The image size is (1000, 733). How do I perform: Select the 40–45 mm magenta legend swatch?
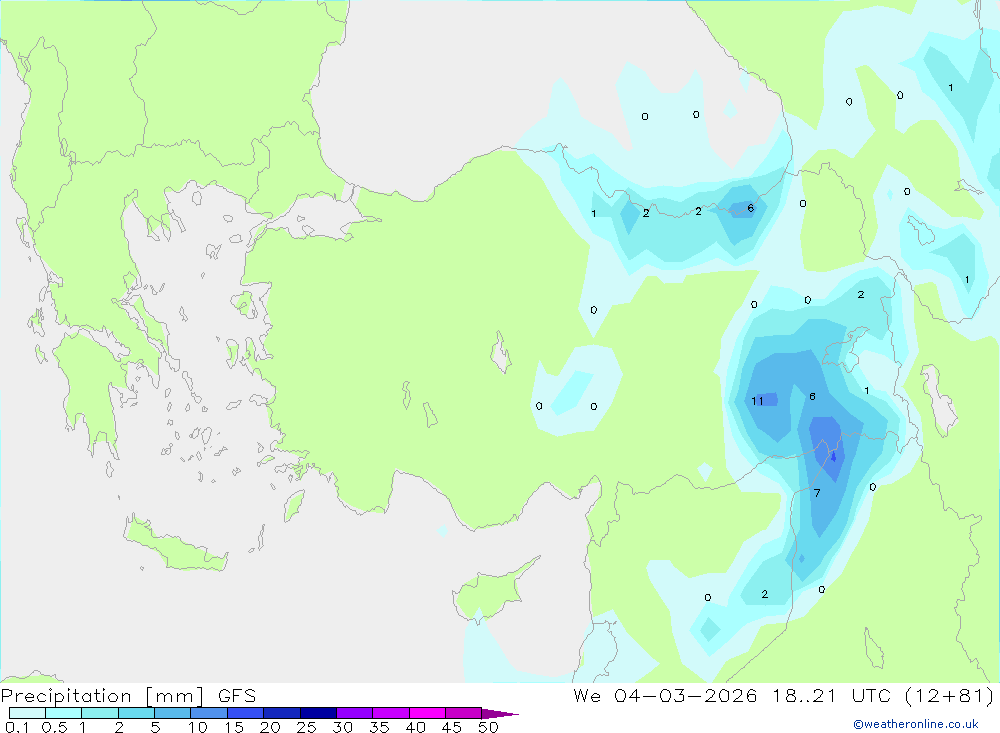427,713
